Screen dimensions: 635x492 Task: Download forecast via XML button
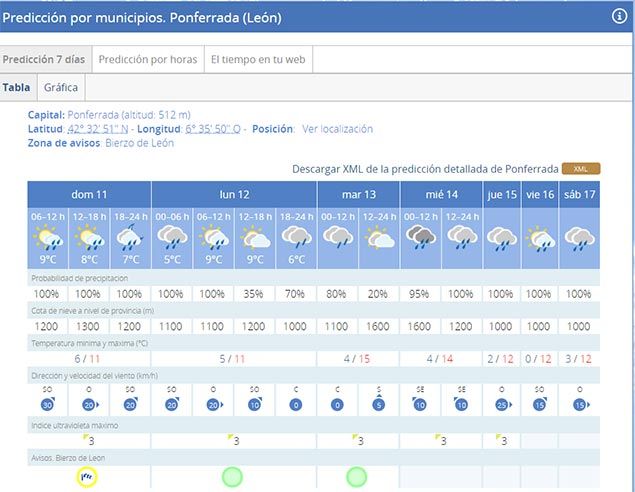(581, 169)
